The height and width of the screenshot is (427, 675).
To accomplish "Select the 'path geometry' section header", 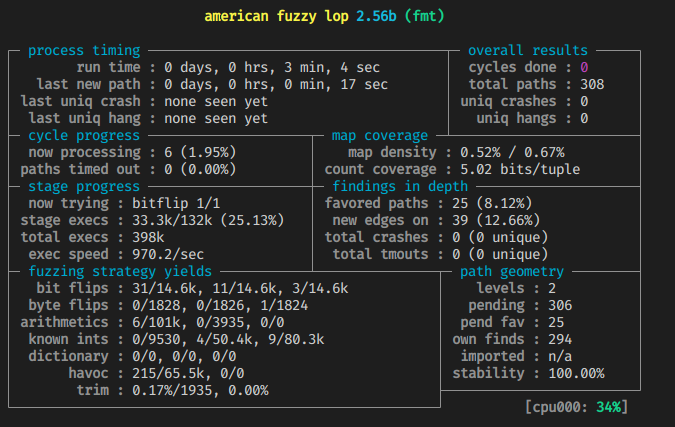I will [x=512, y=272].
